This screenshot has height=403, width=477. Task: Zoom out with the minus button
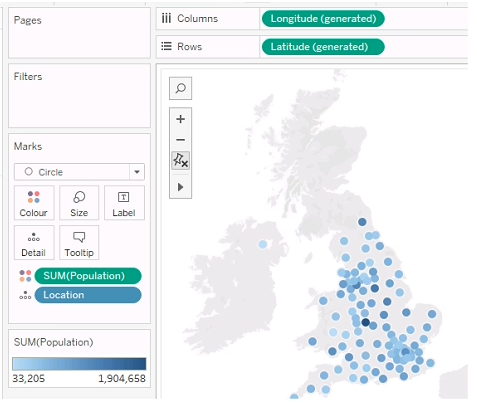(x=180, y=140)
